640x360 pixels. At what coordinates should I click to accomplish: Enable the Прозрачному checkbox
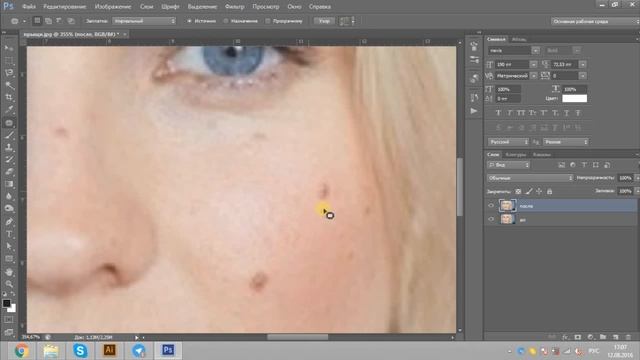tap(268, 21)
